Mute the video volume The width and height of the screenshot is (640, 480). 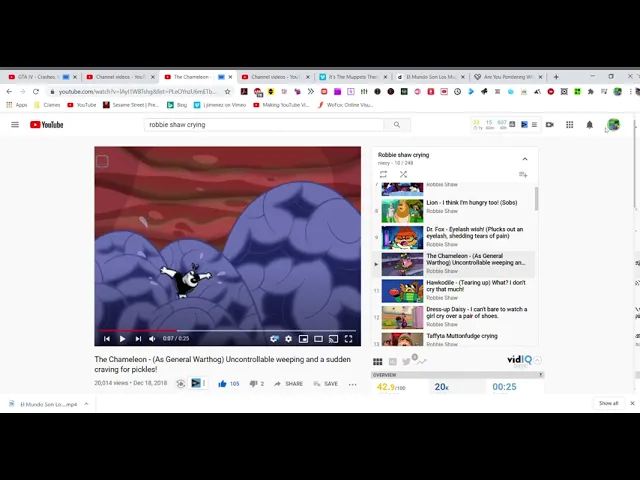pyautogui.click(x=152, y=339)
